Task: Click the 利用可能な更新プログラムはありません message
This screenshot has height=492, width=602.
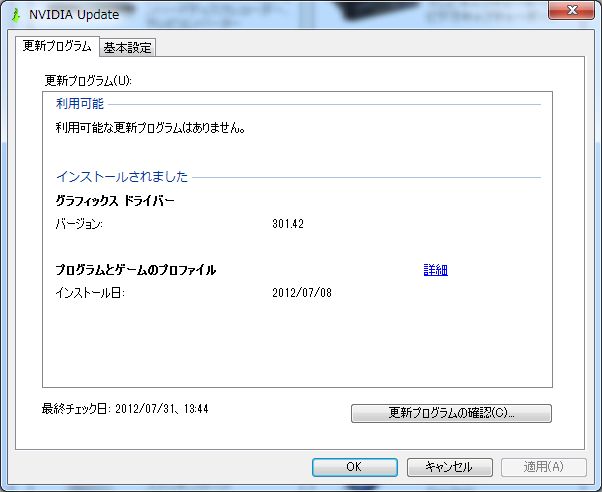Action: [x=150, y=127]
